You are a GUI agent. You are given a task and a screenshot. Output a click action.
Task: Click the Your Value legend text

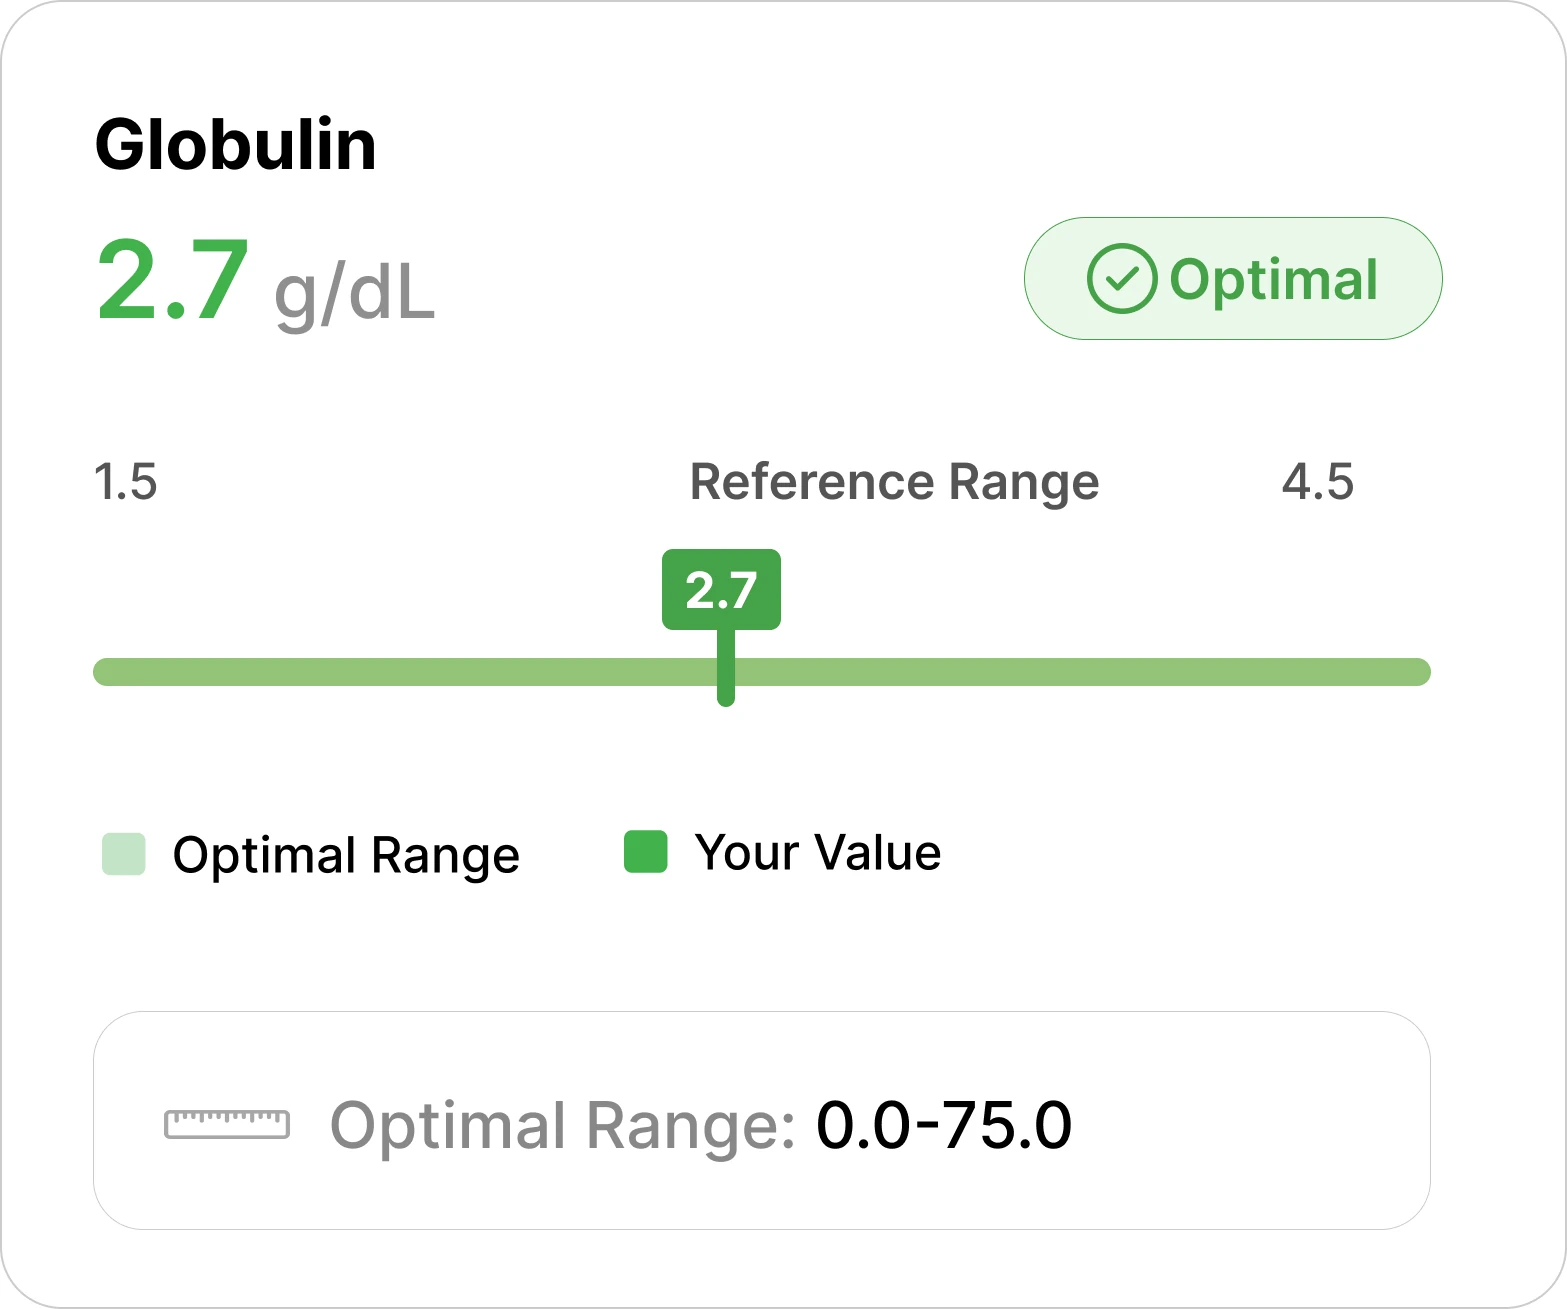click(x=818, y=853)
